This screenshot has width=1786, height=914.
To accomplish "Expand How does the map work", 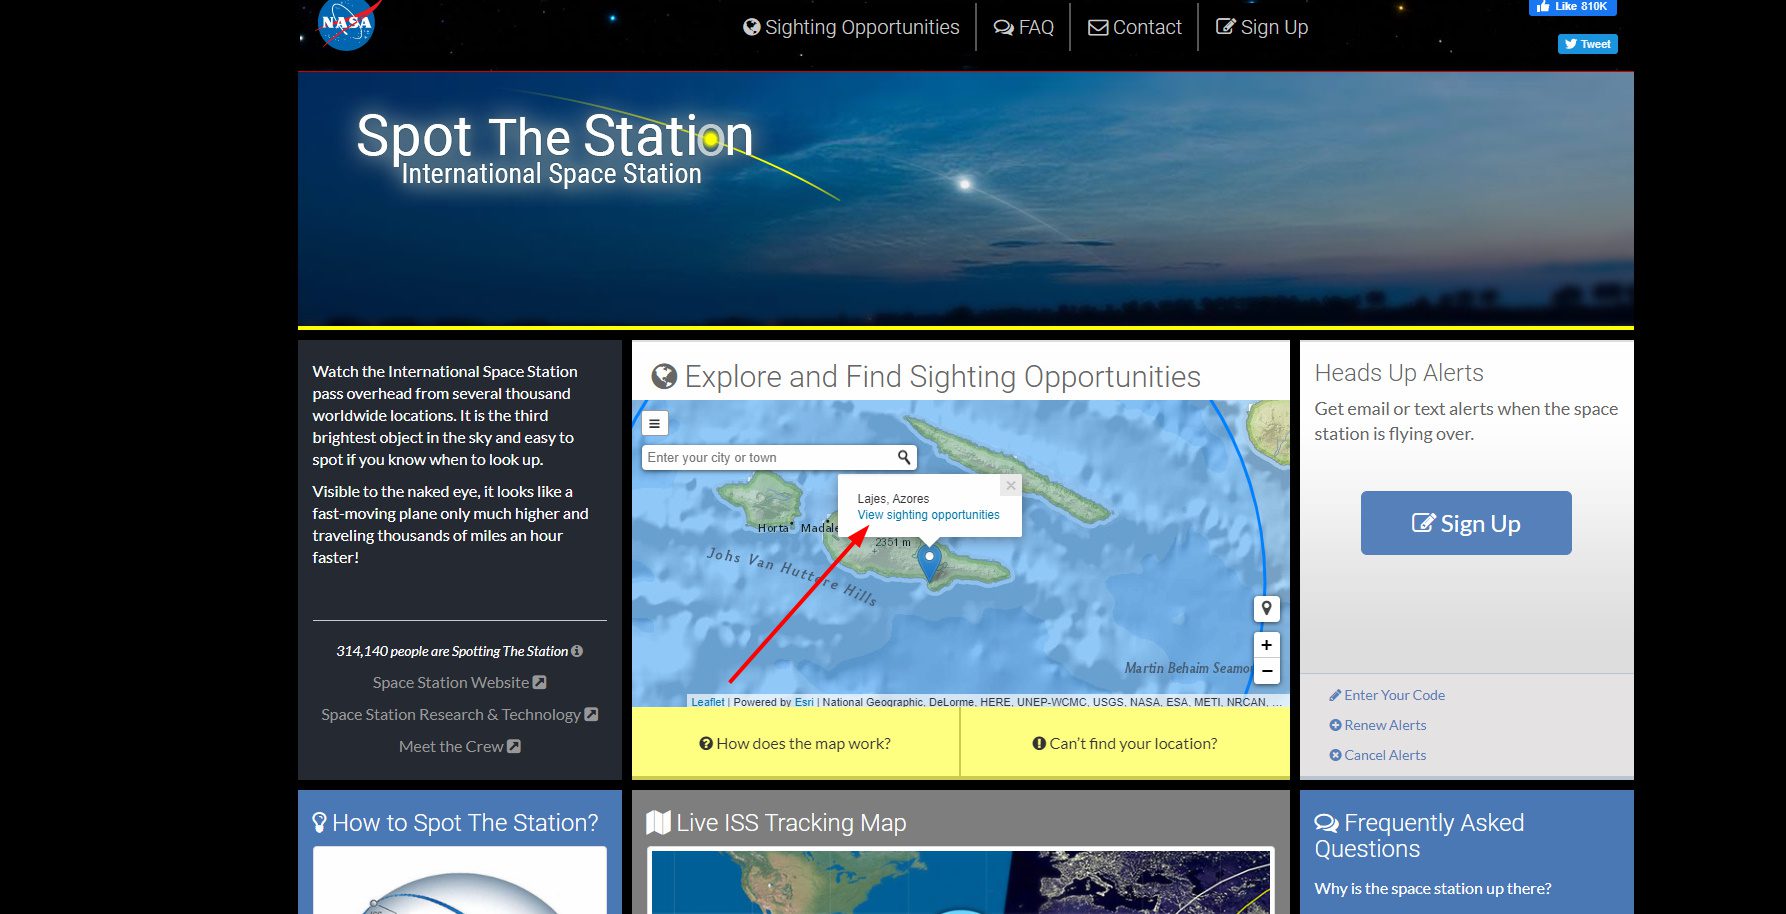I will [x=795, y=743].
